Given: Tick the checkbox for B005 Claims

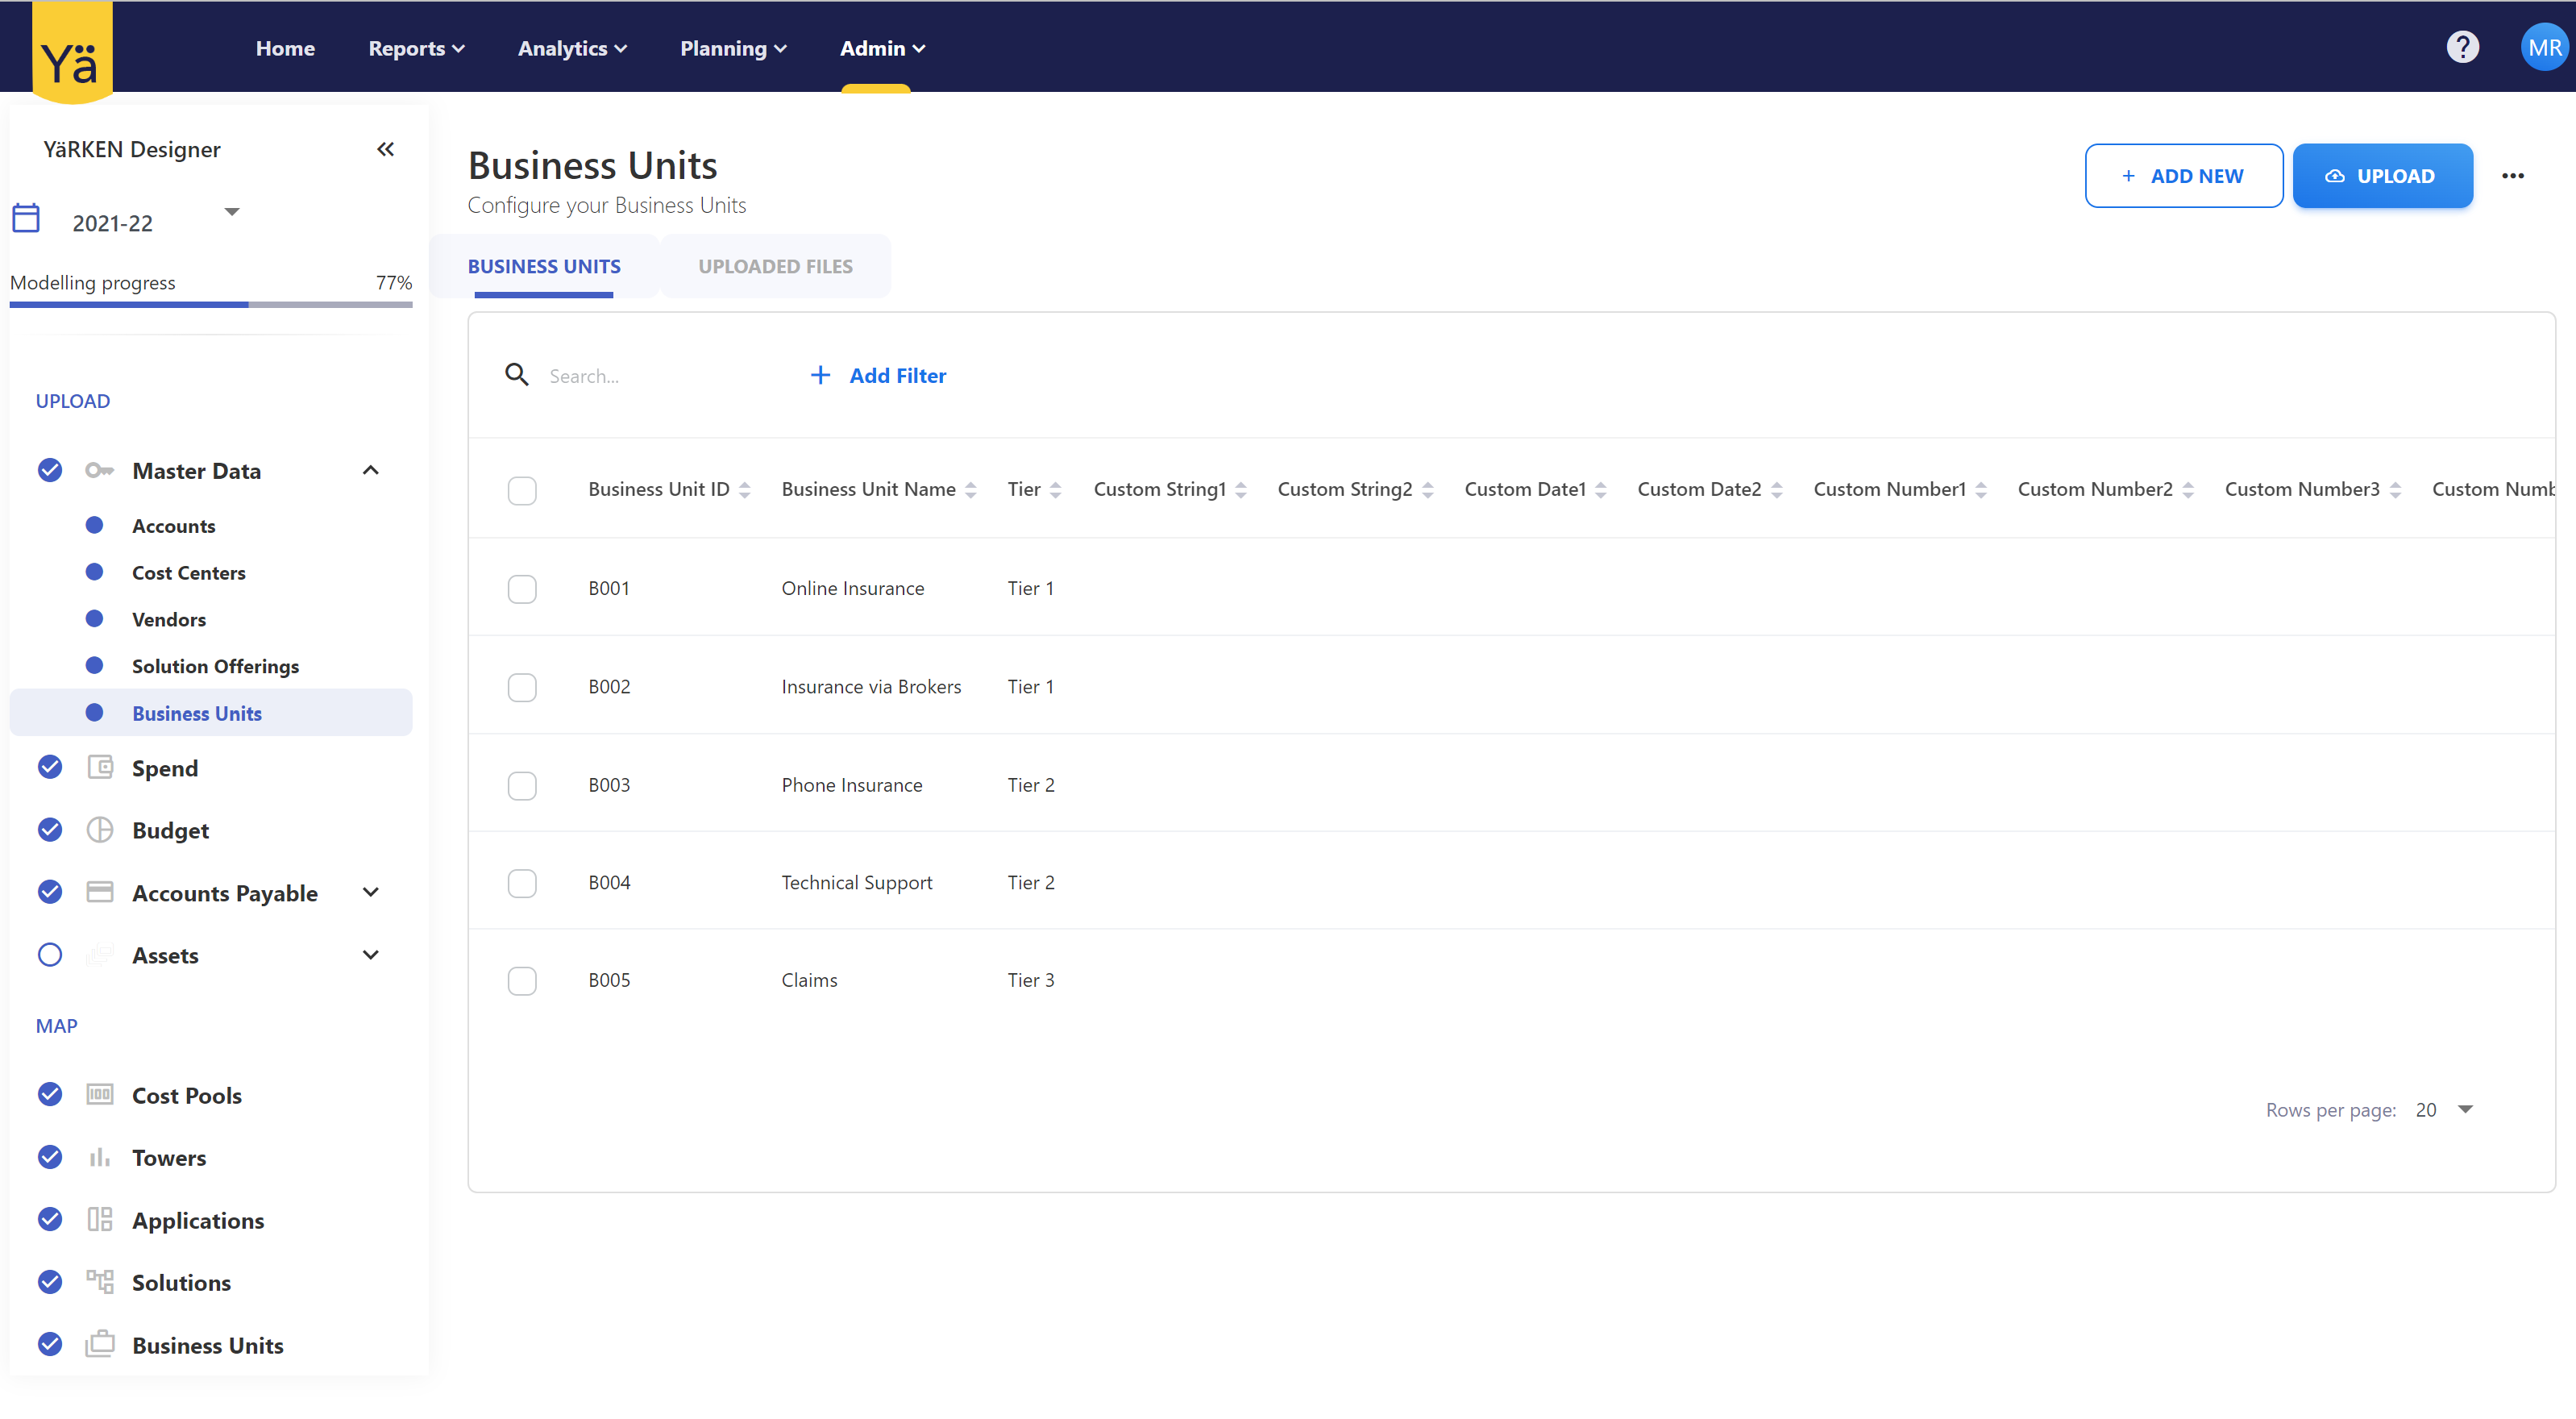Looking at the screenshot, I should pyautogui.click(x=522, y=980).
